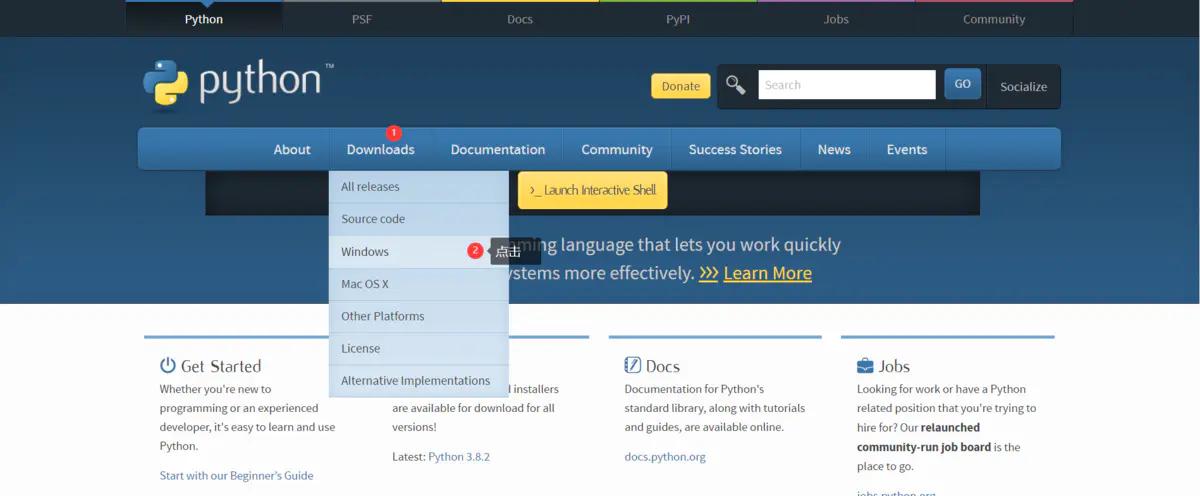The image size is (1200, 496).
Task: Open News in the navigation bar
Action: pos(834,149)
